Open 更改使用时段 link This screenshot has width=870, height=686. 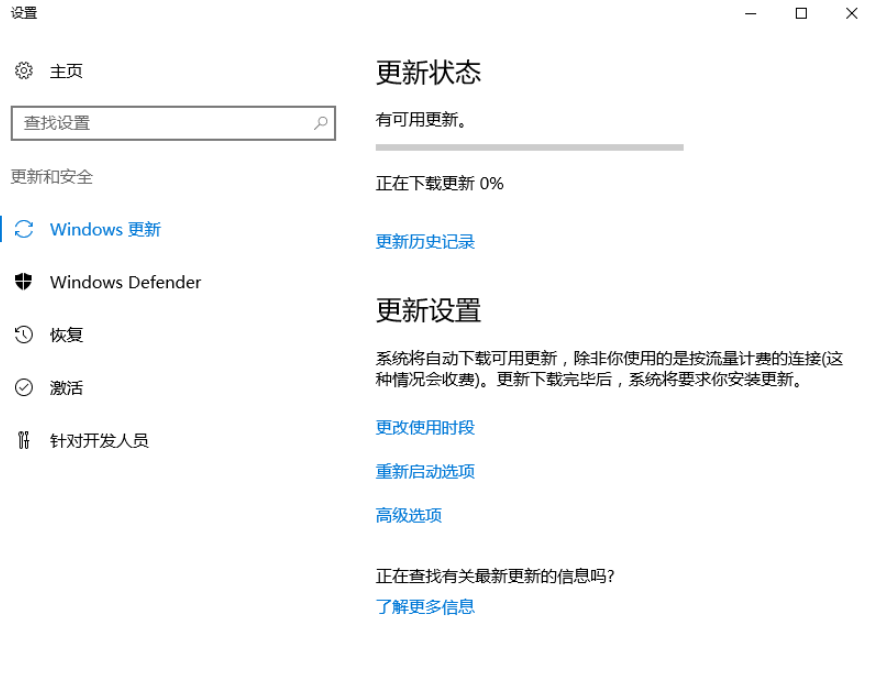tap(425, 427)
